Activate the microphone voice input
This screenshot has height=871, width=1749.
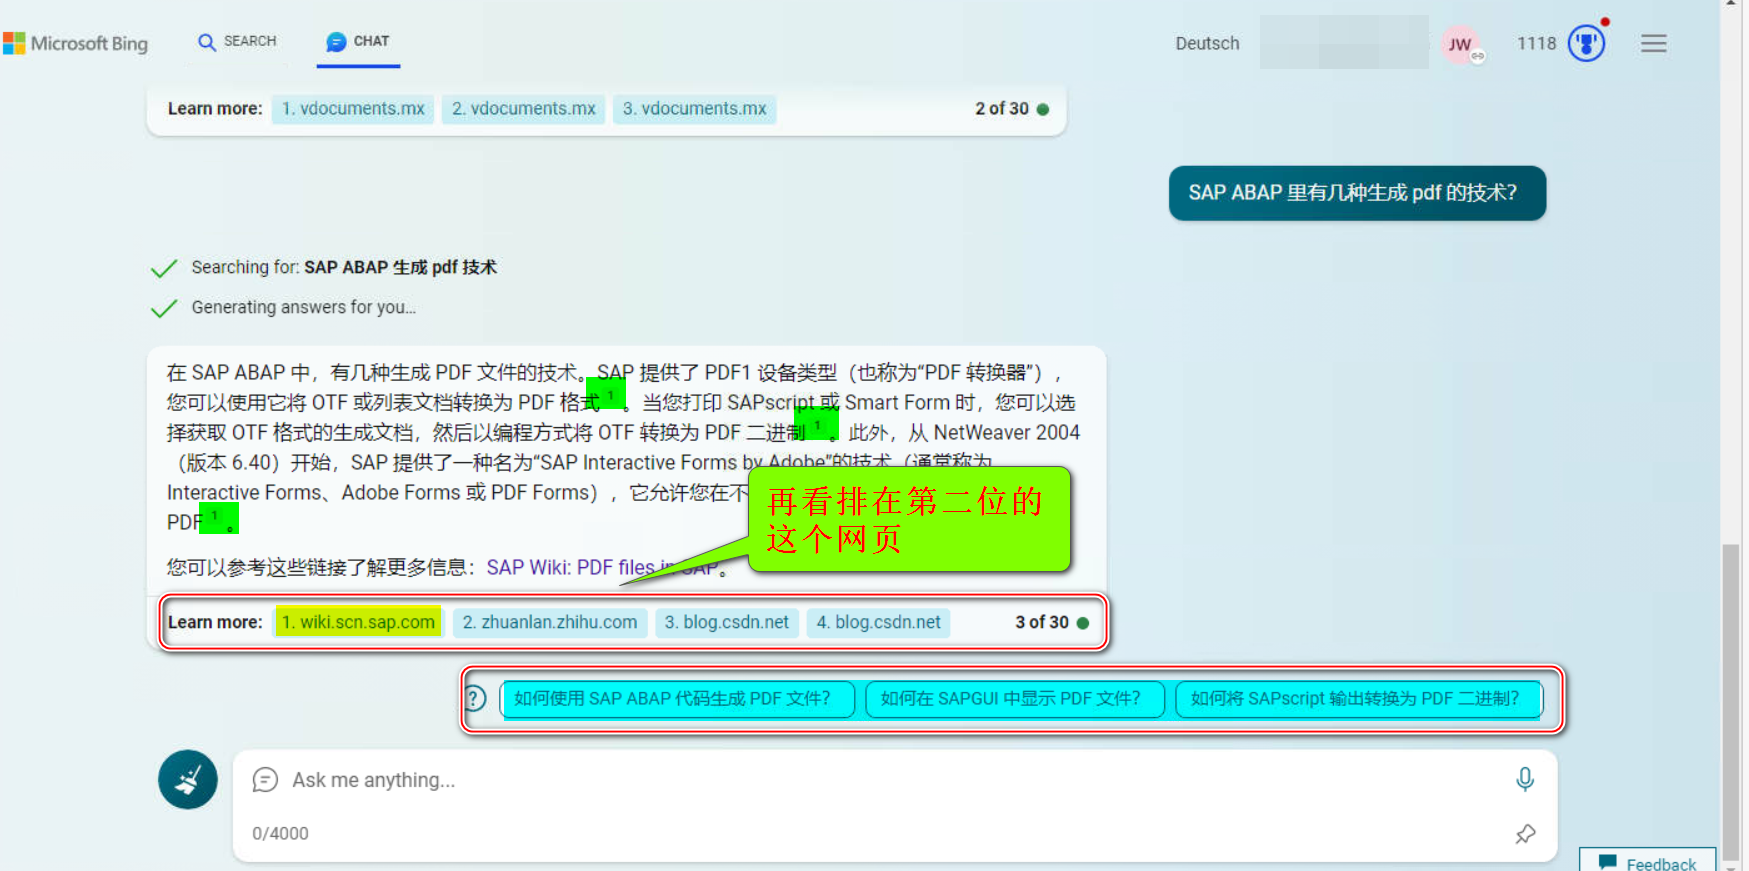[x=1525, y=779]
